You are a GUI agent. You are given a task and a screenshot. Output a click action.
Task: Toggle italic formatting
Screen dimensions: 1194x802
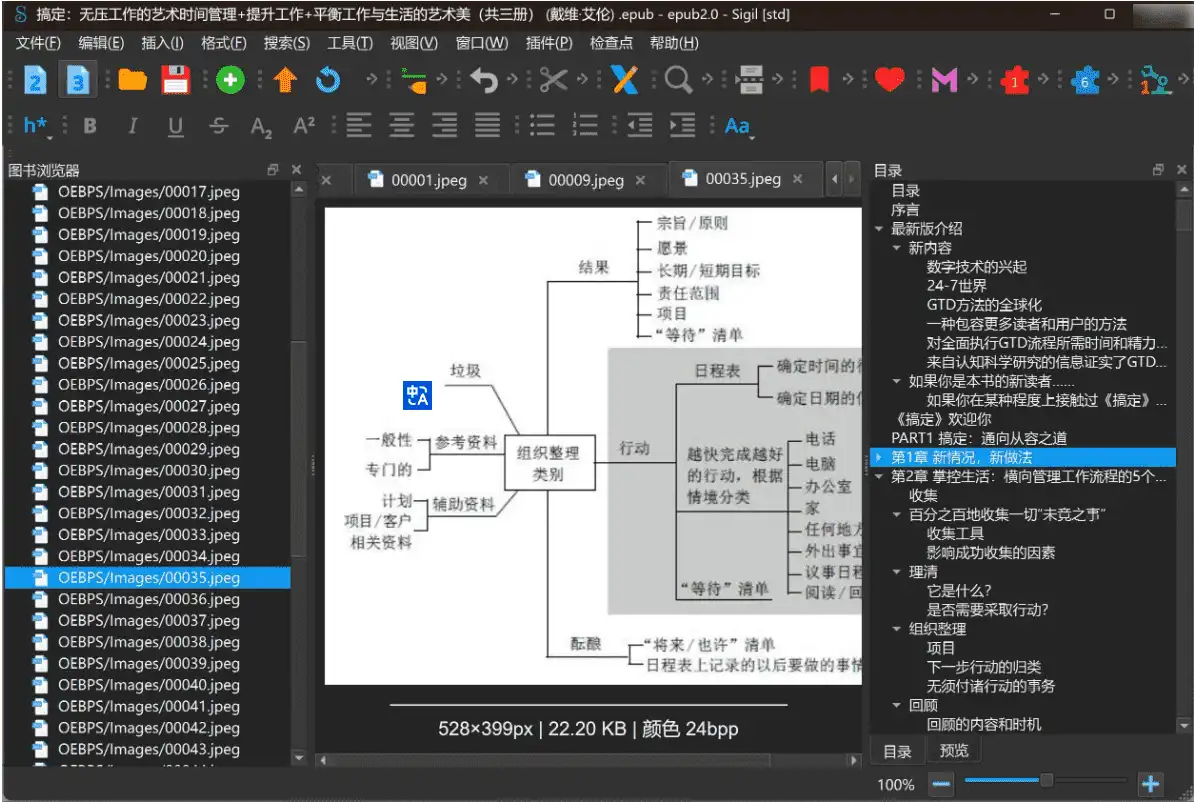[132, 126]
